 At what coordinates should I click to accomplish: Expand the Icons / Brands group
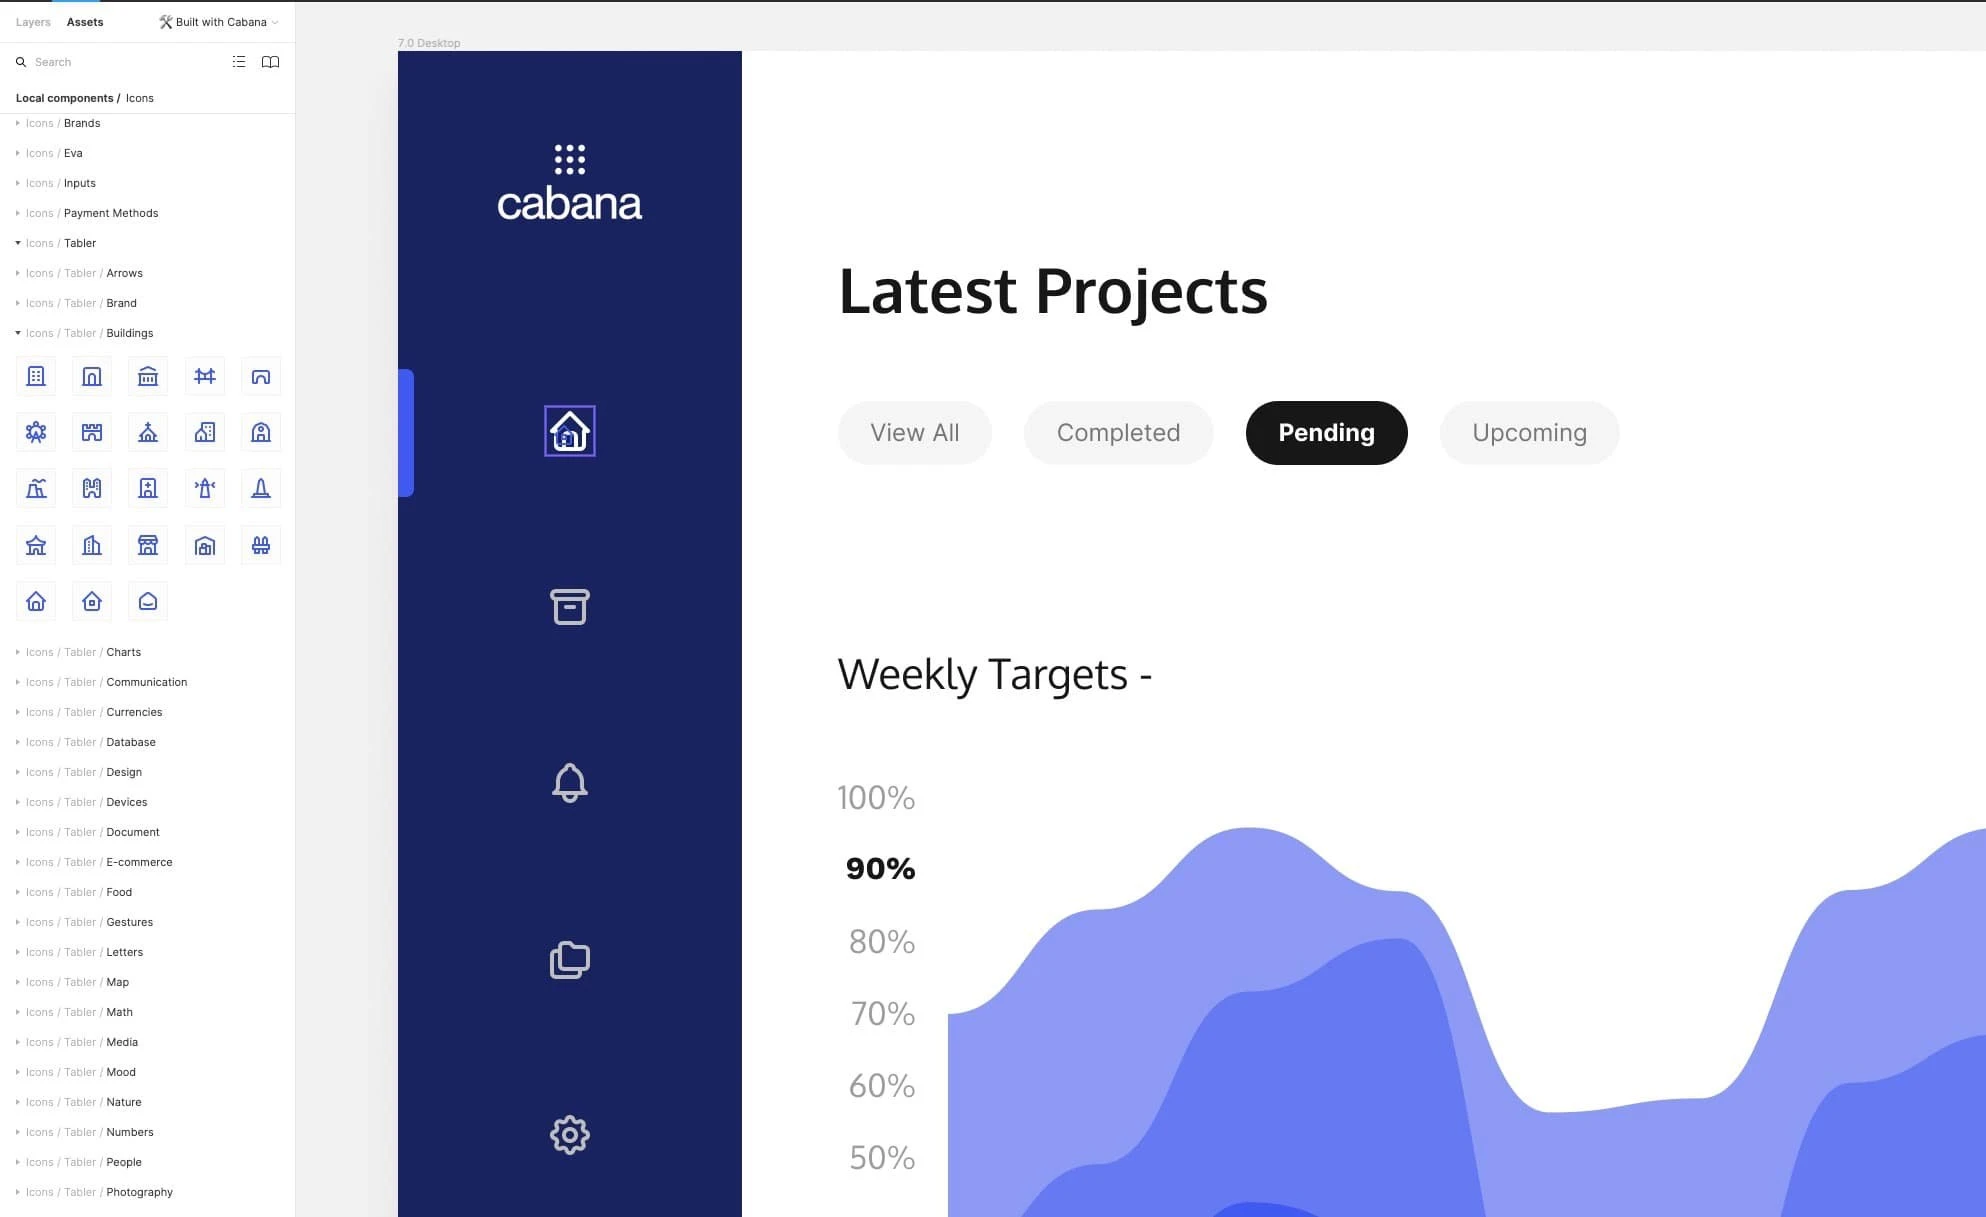pos(18,123)
